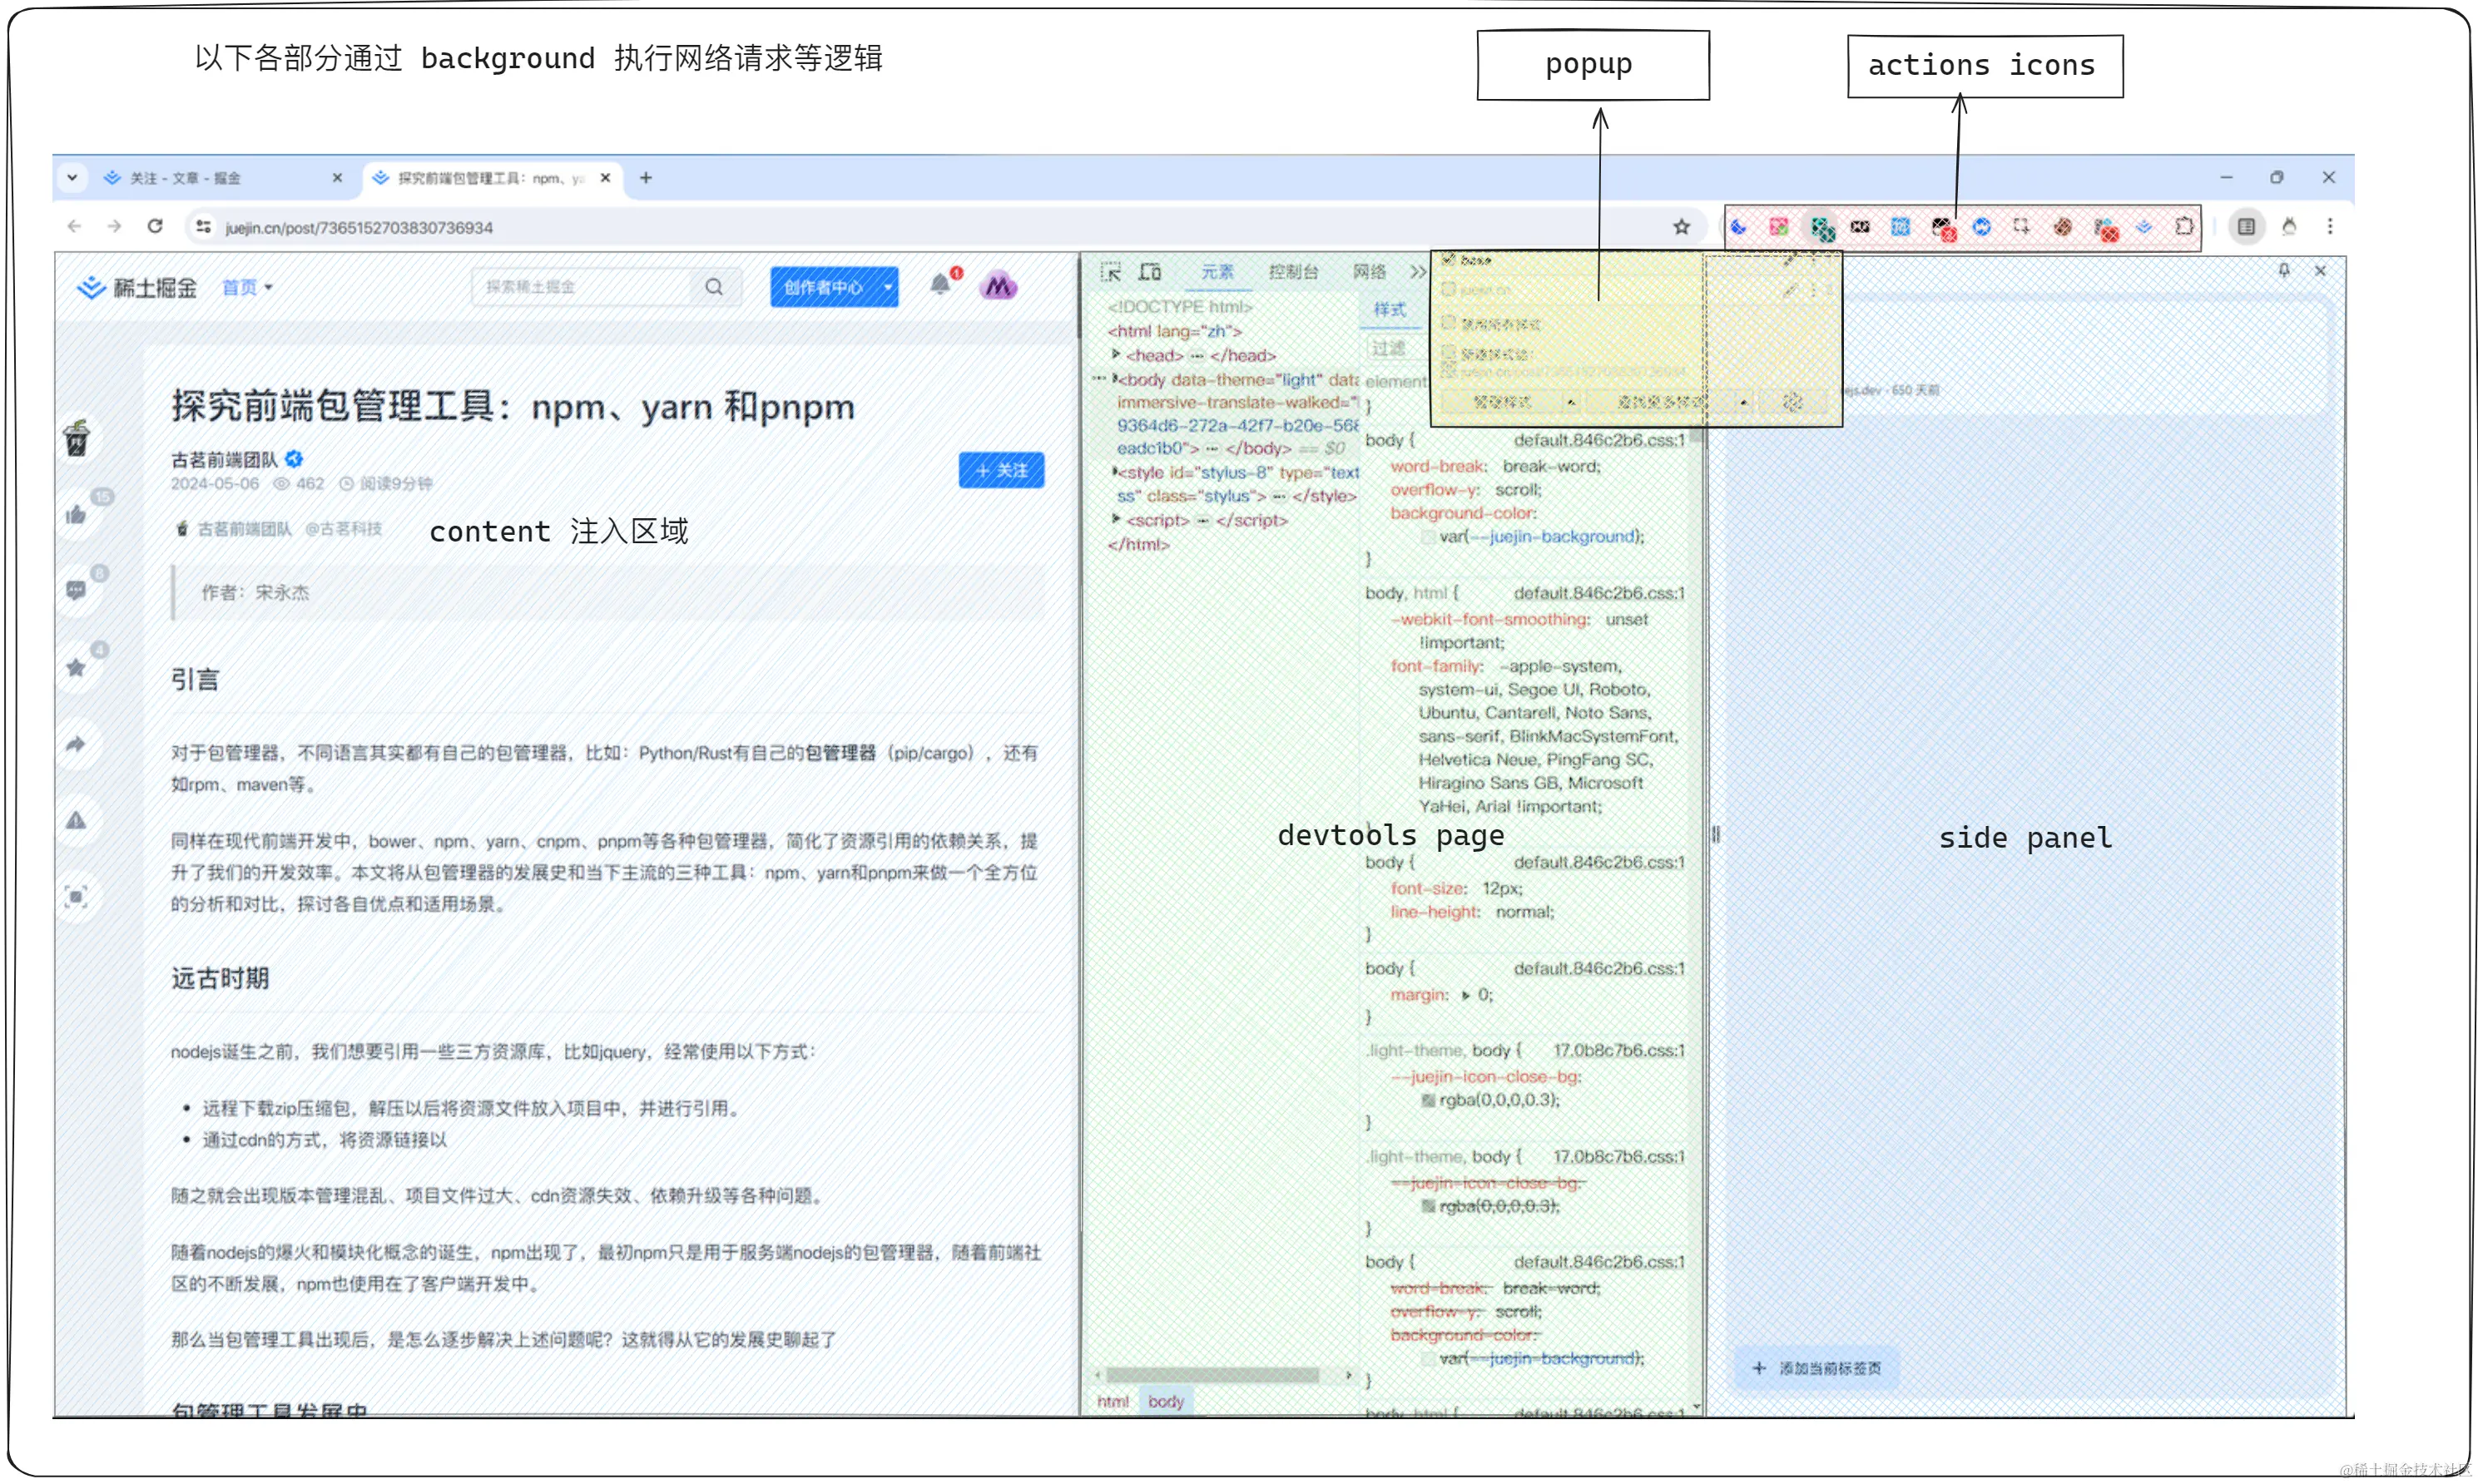Click the notification bell icon
Screen dimensions: 2478x1484
pyautogui.click(x=939, y=285)
